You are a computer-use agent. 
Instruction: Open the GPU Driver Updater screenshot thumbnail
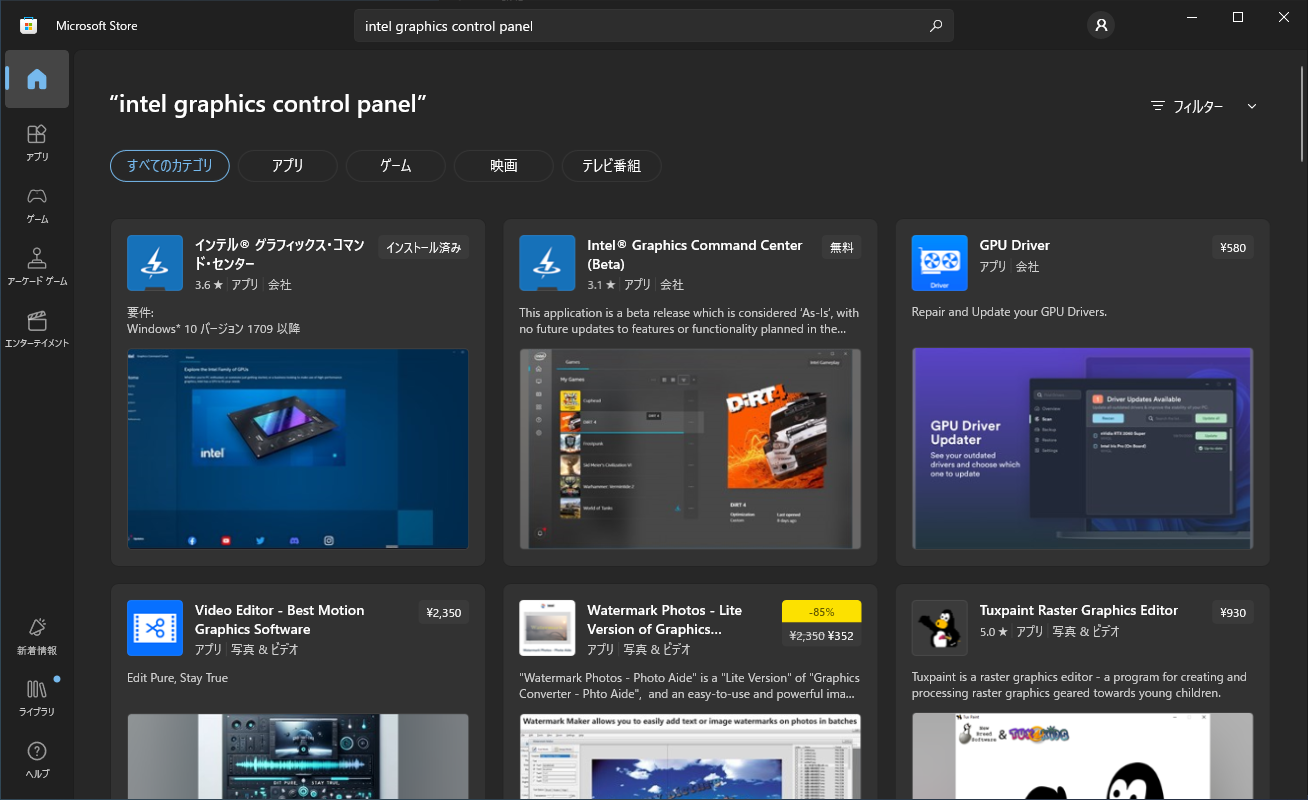pos(1083,449)
